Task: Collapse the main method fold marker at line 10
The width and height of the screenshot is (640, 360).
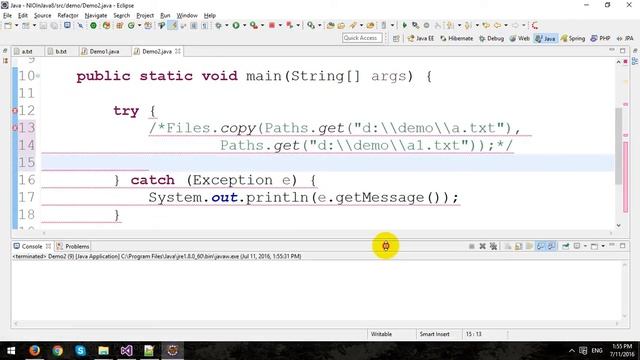Action: click(38, 76)
